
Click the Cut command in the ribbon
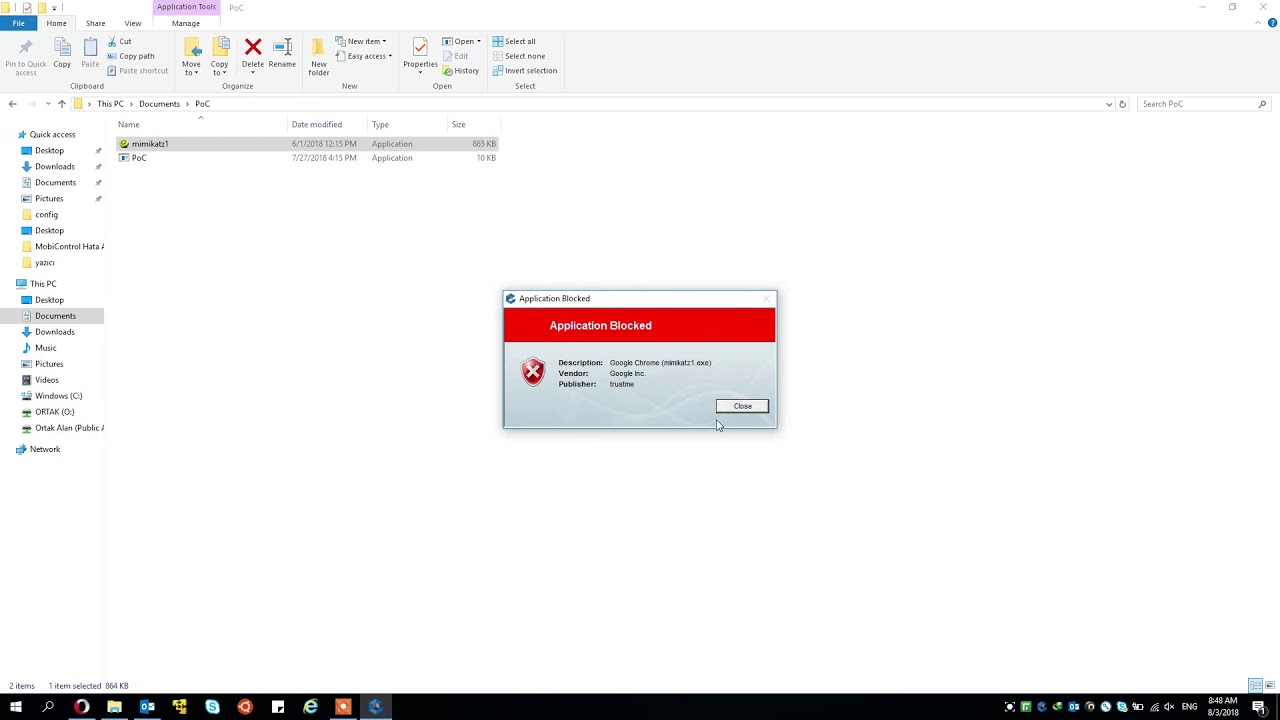coord(119,41)
